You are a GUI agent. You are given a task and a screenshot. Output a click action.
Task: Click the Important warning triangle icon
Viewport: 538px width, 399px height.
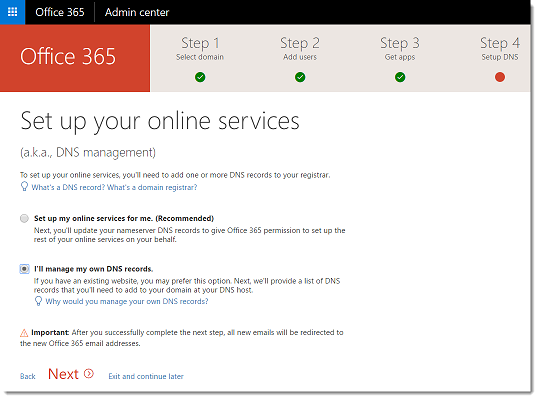point(24,333)
